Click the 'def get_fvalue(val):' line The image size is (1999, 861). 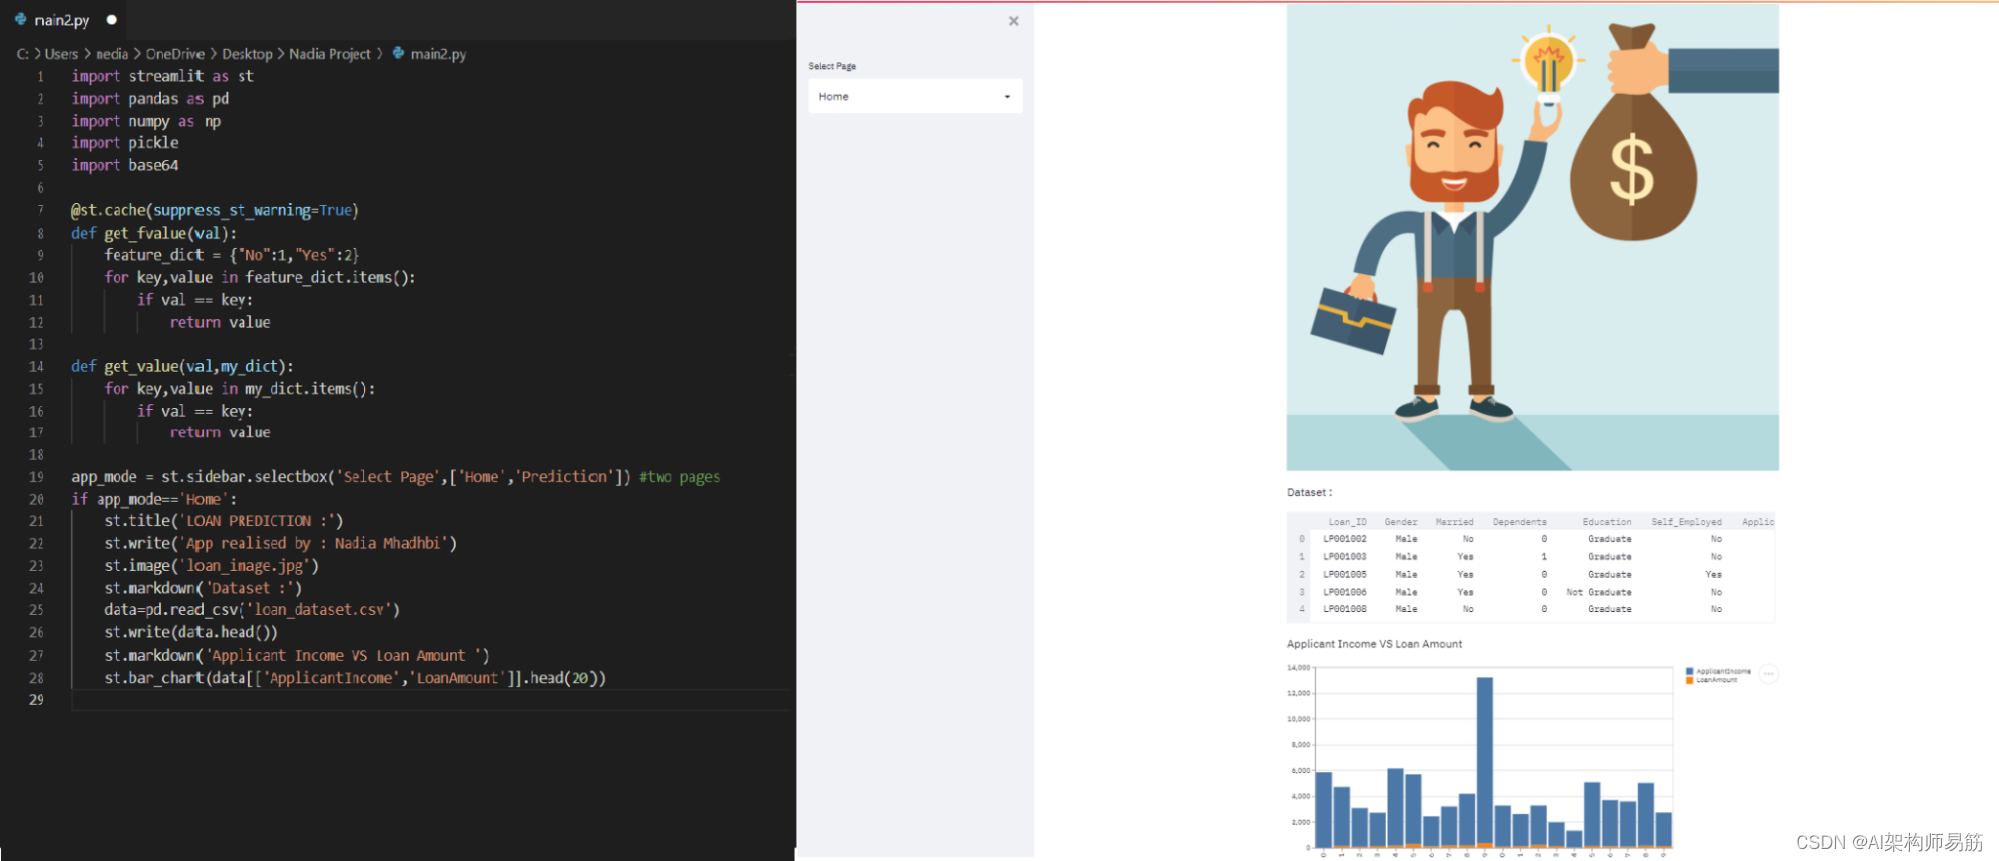(154, 233)
